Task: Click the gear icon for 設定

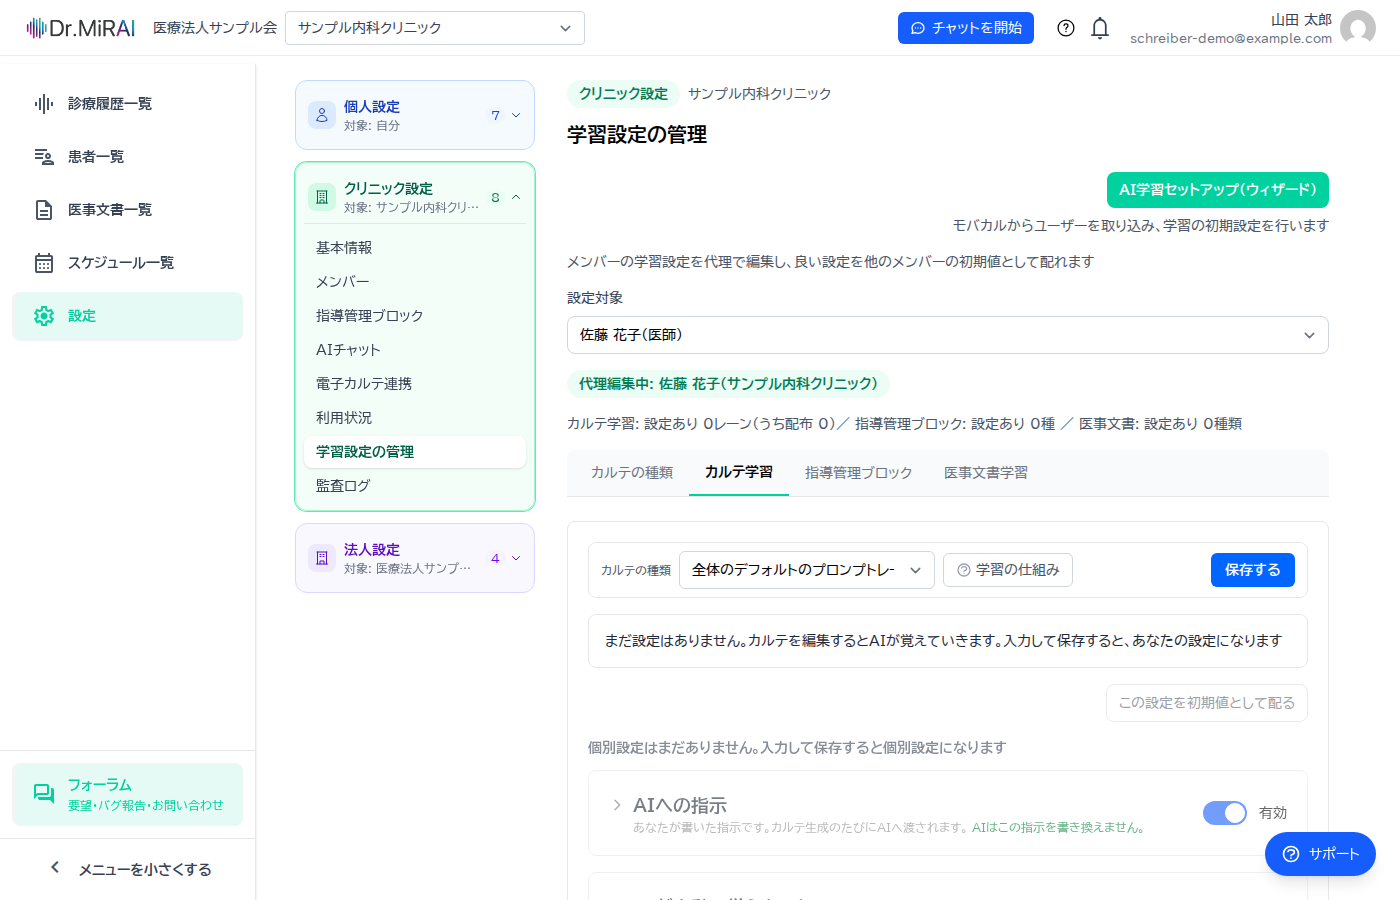Action: (44, 316)
